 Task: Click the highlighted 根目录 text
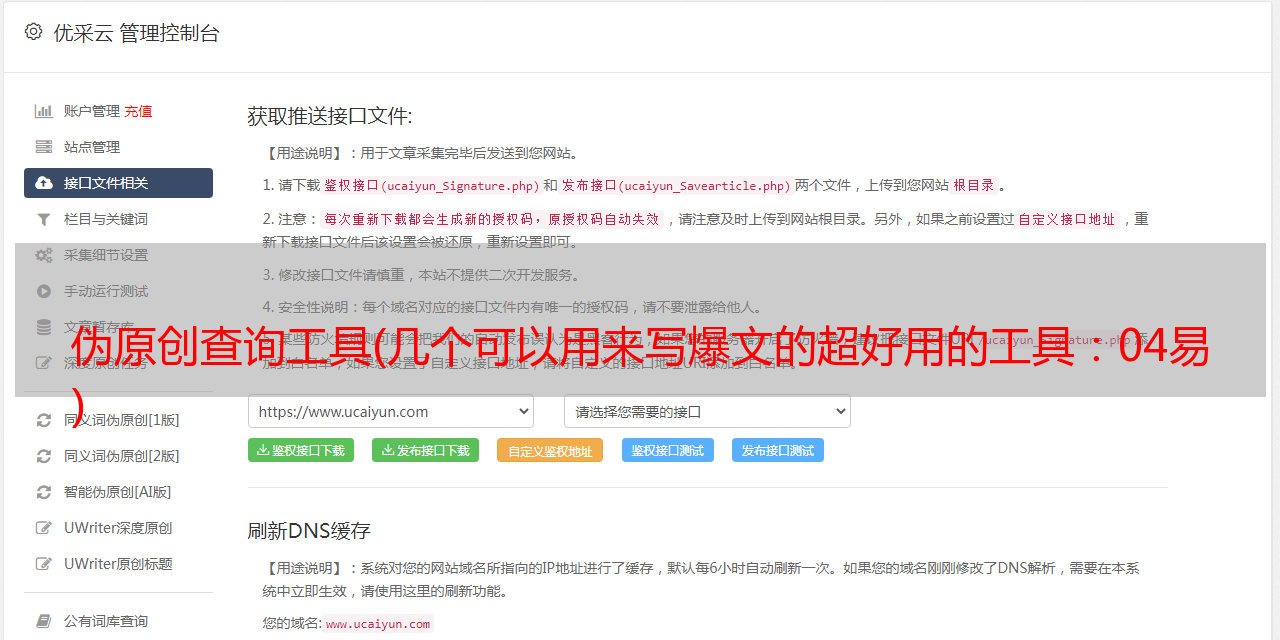974,185
